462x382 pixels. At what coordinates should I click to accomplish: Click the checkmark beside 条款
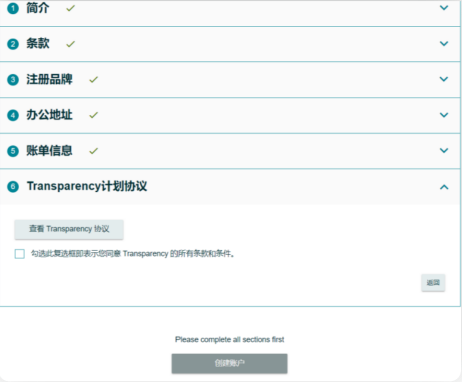tap(70, 44)
